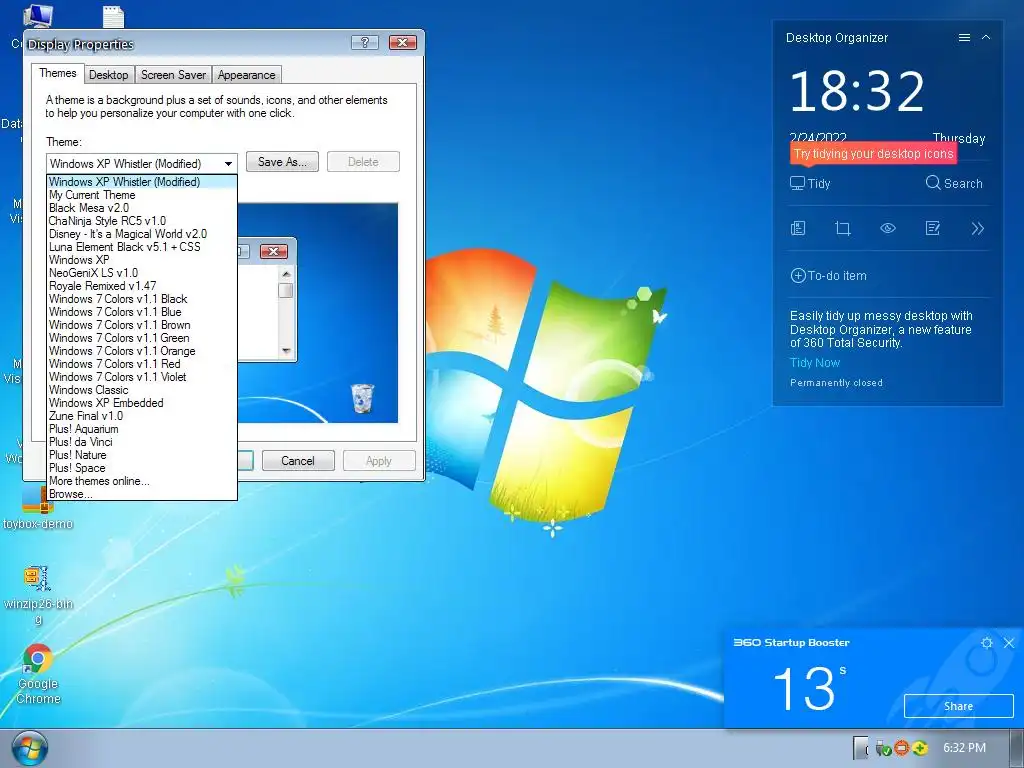Click the 360 Total Security tray icon
This screenshot has height=768, width=1024.
point(920,748)
